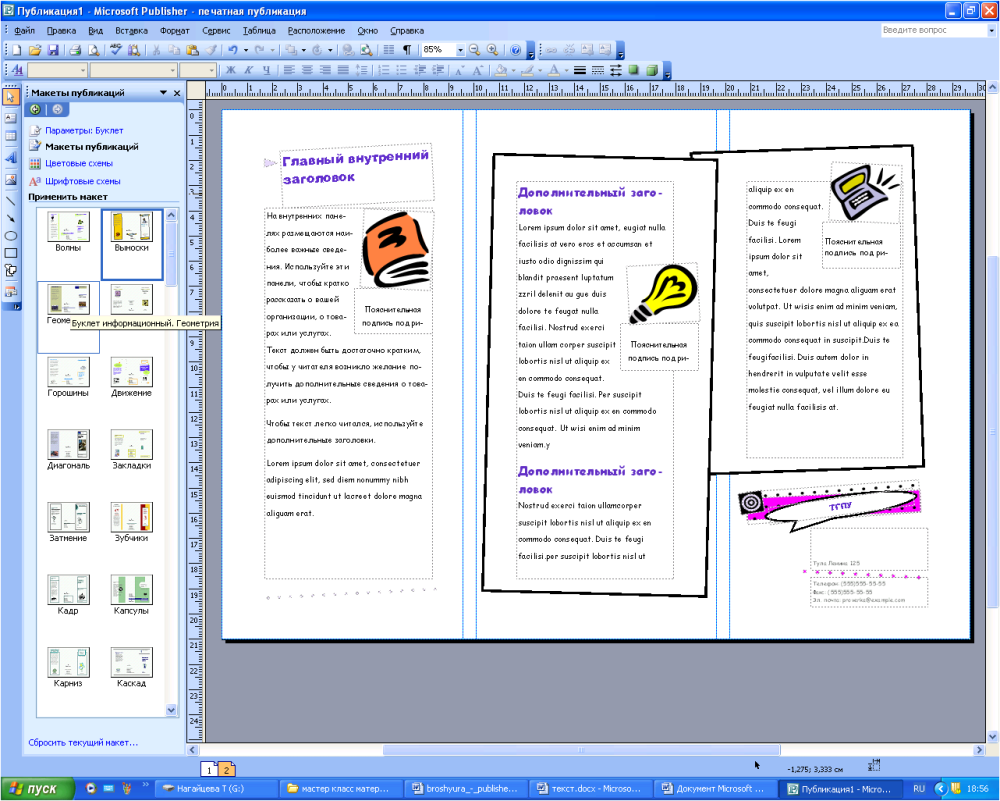Image resolution: width=1000 pixels, height=801 pixels.
Task: Go back in the task pane with the green arrow
Action: tap(35, 110)
